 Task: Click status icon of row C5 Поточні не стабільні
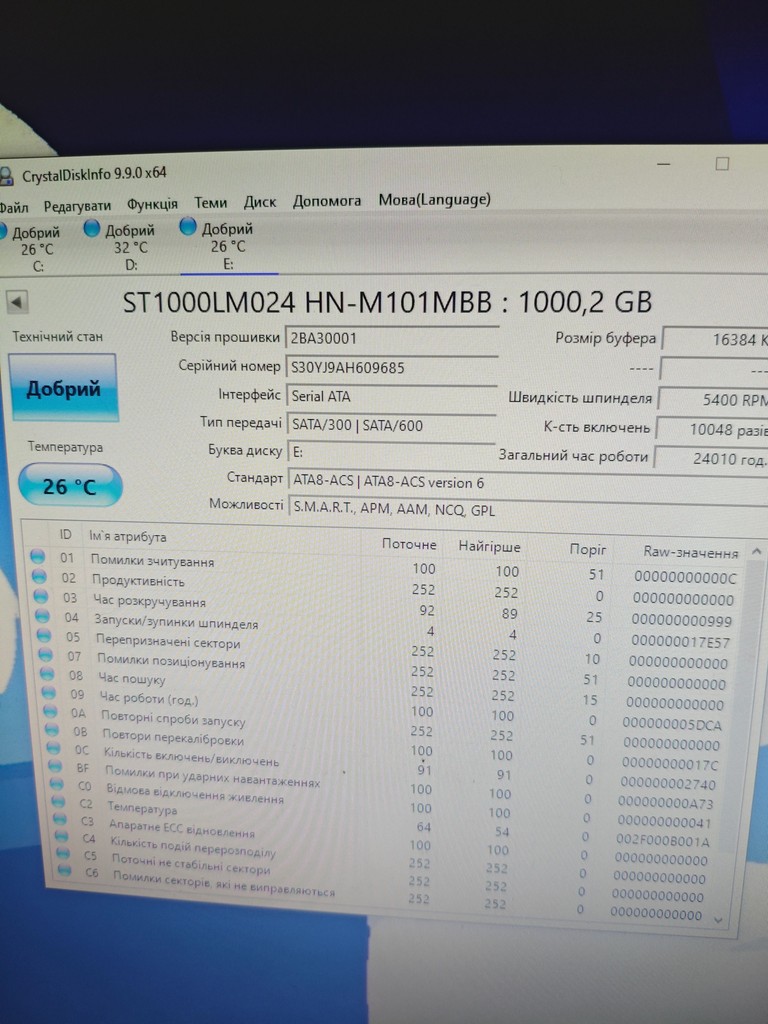tap(63, 853)
